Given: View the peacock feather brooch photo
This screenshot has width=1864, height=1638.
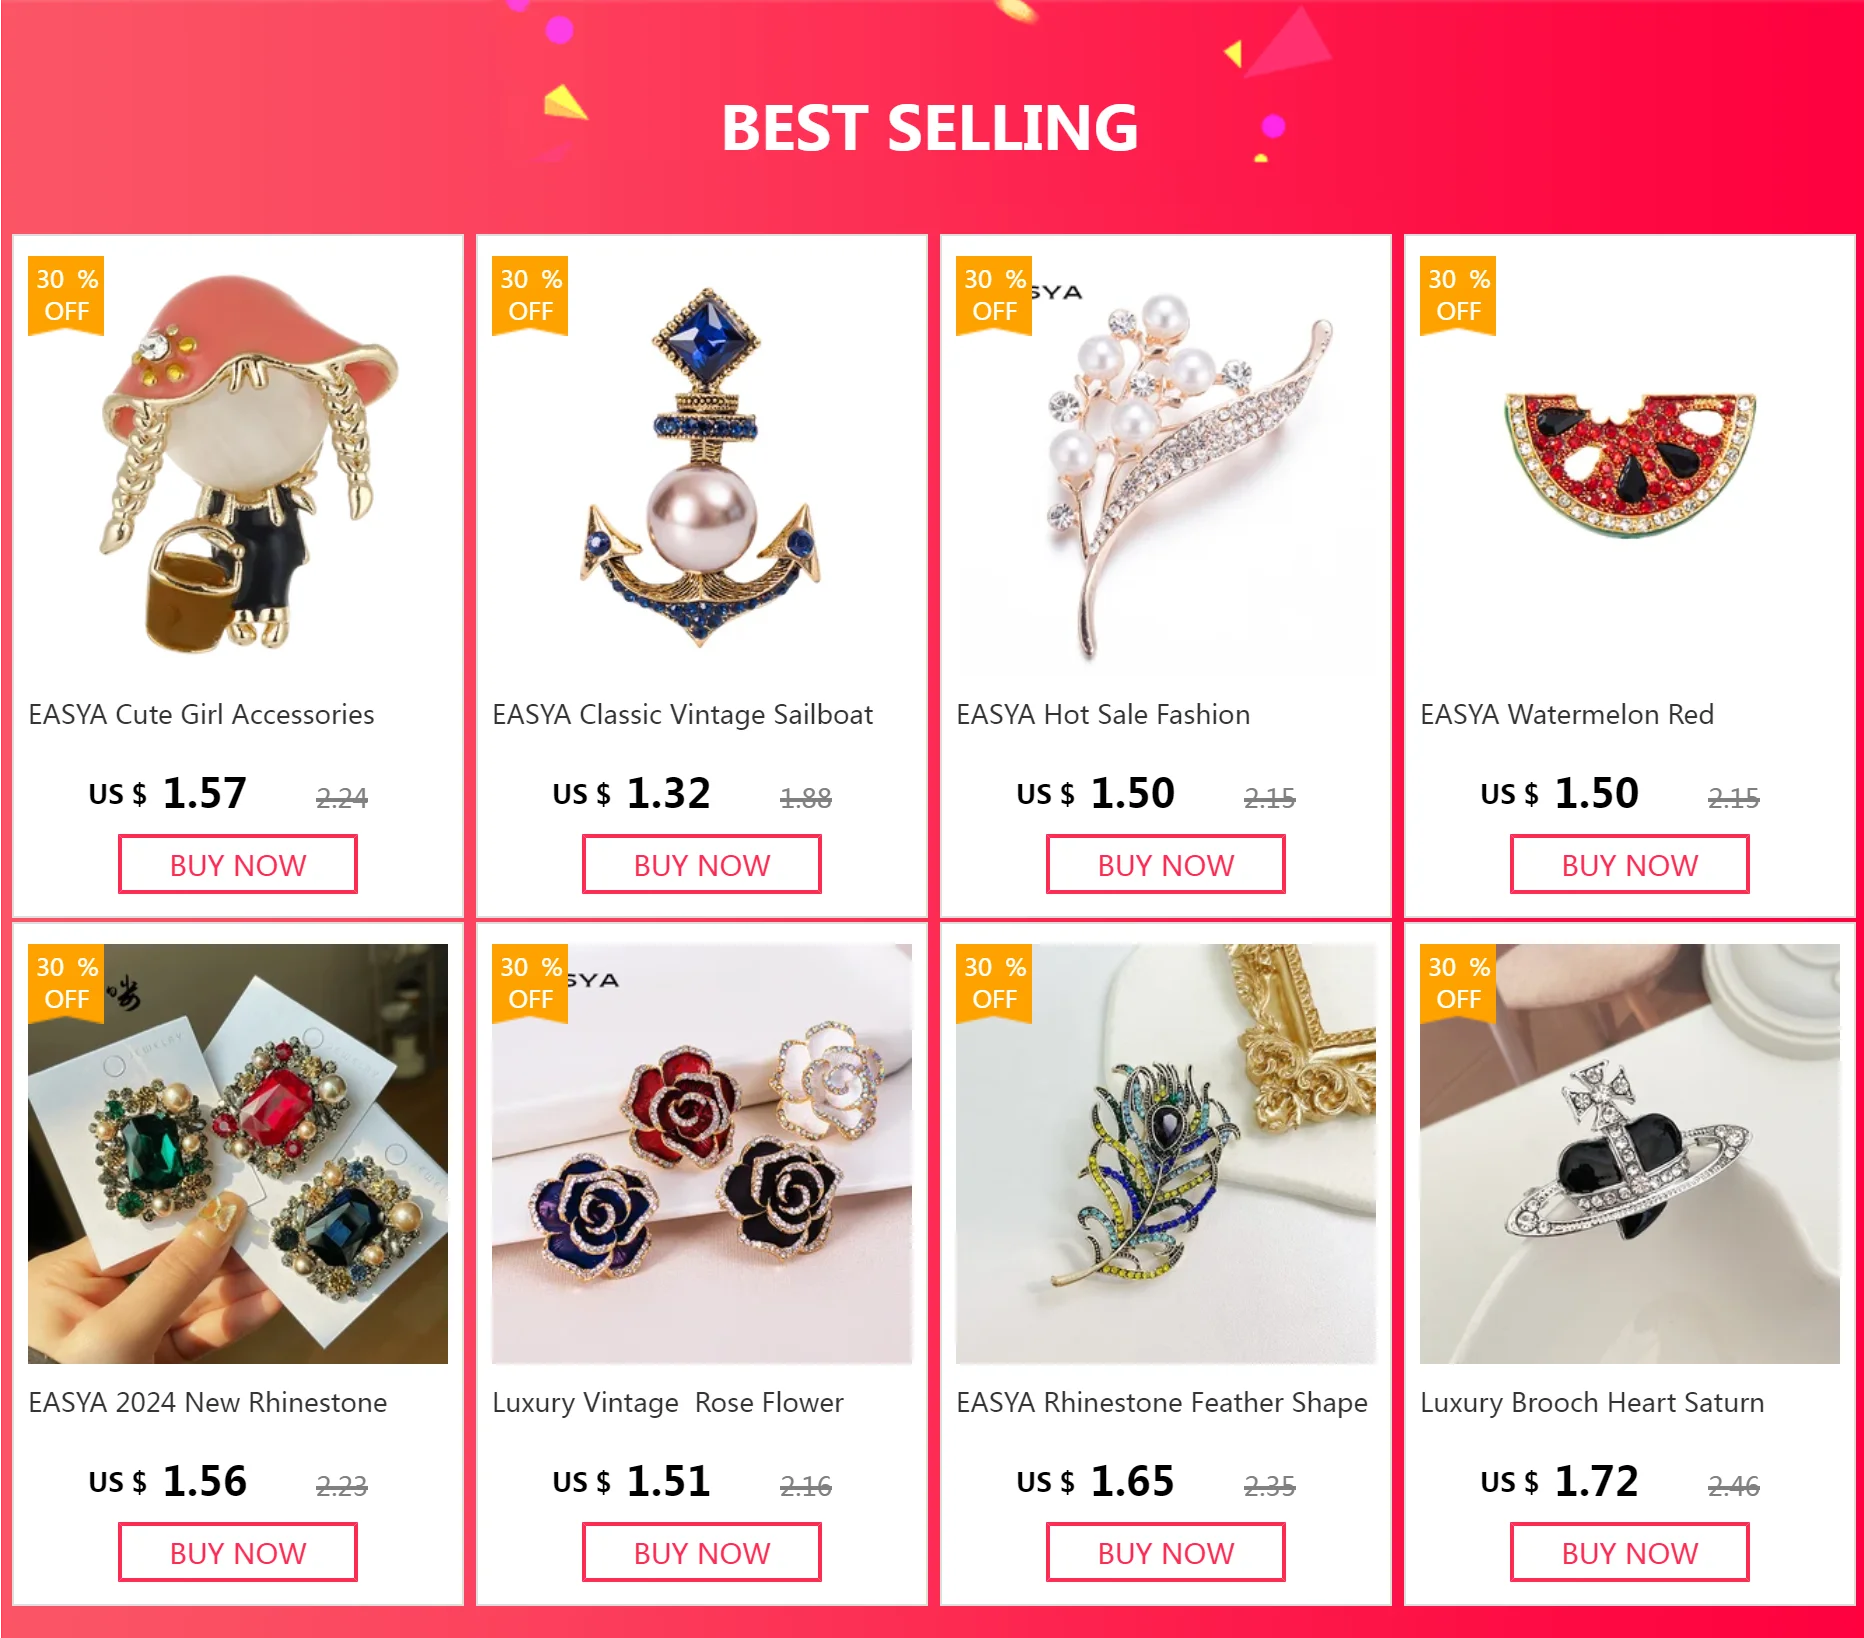Looking at the screenshot, I should [1166, 1154].
